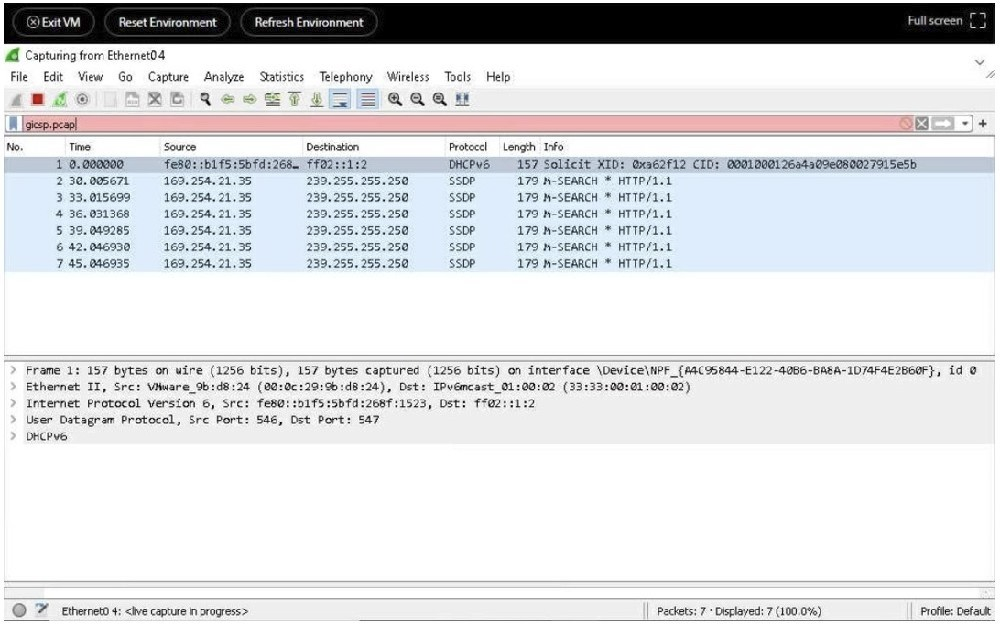
Task: Open the File menu
Action: coord(19,77)
